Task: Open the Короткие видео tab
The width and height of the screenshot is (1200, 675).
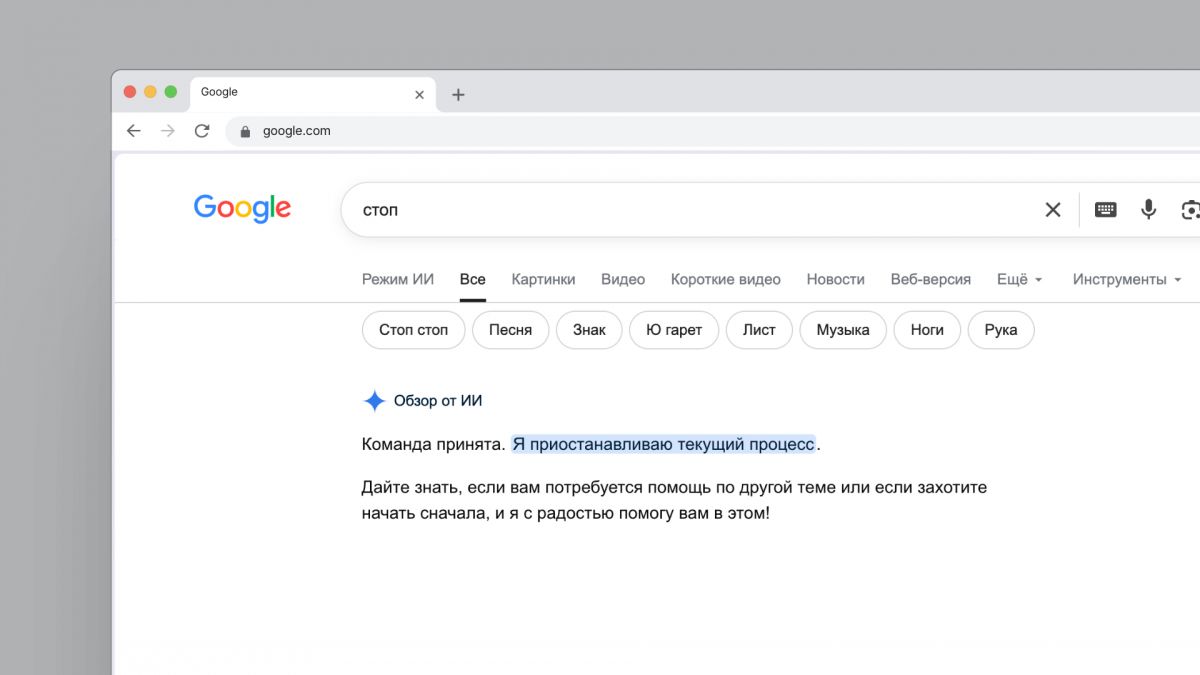Action: pos(726,279)
